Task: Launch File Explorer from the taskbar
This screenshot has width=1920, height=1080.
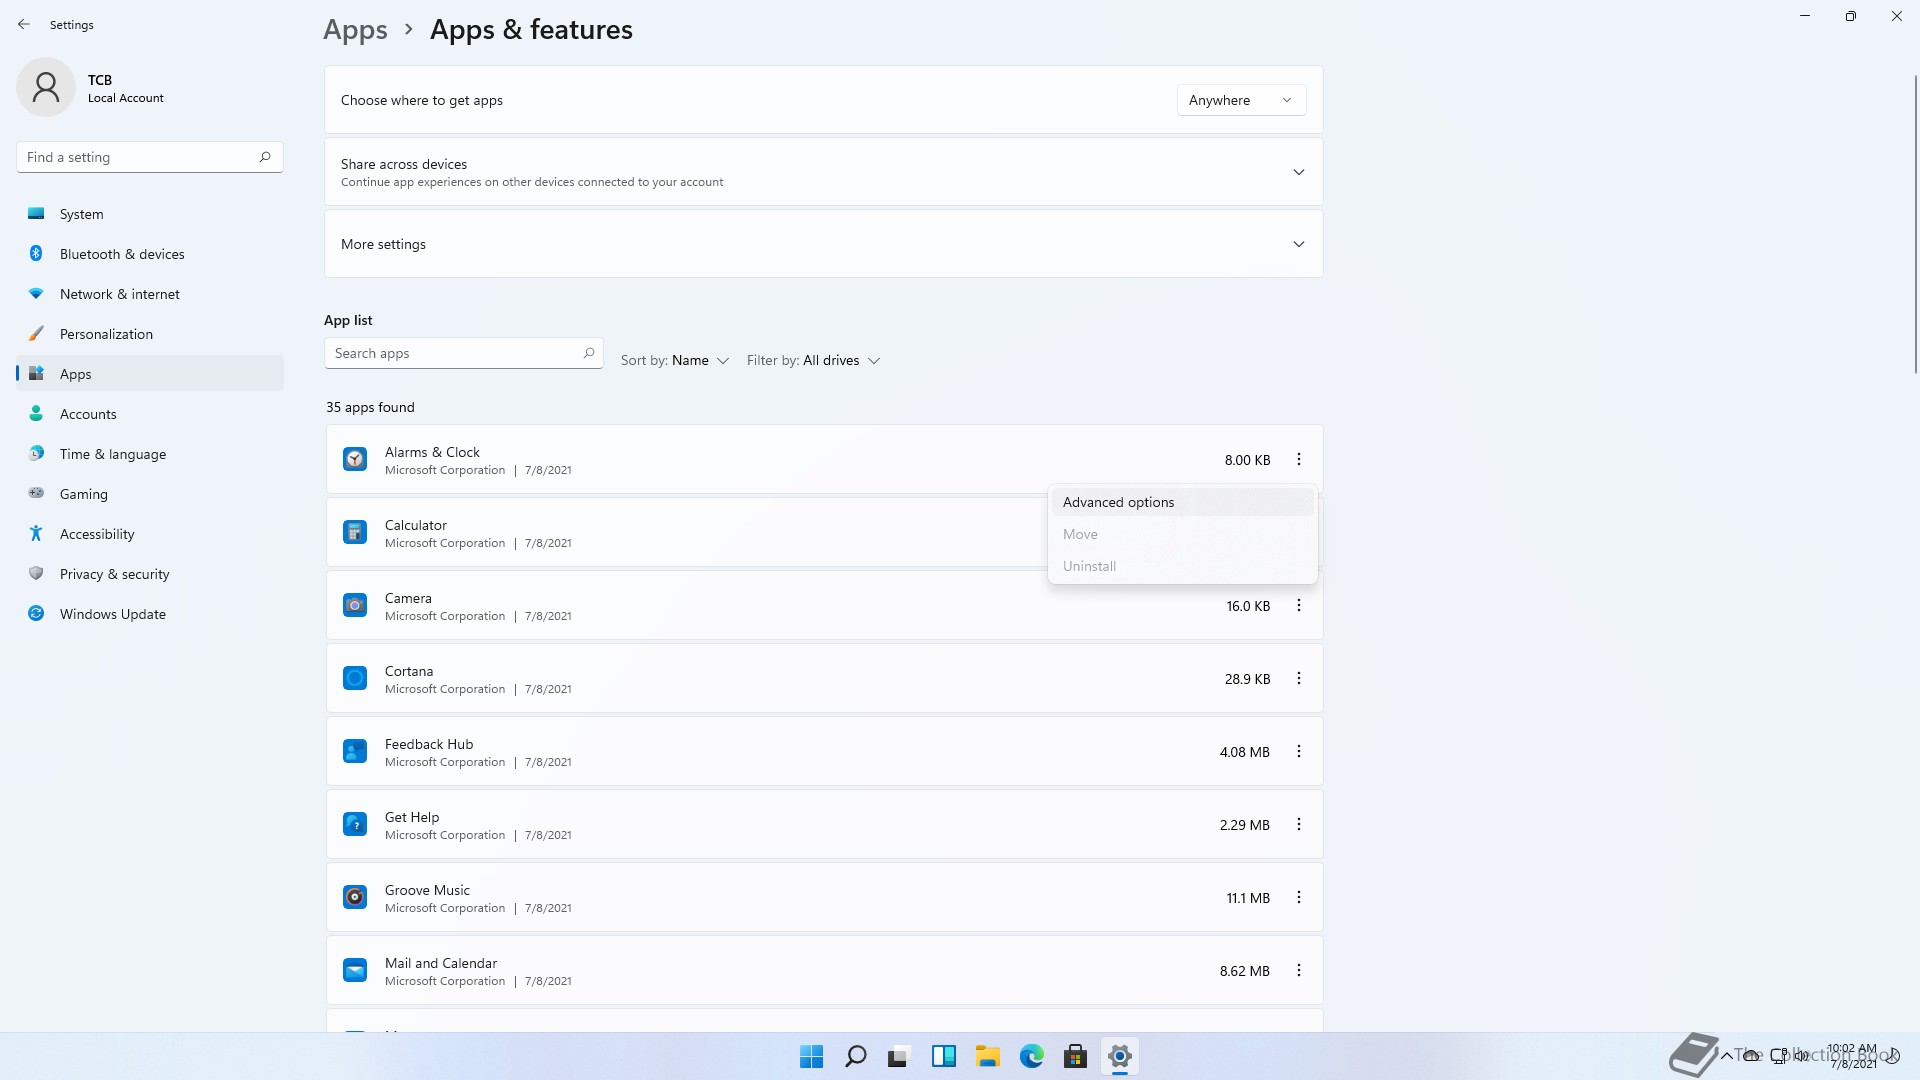Action: pyautogui.click(x=987, y=1056)
